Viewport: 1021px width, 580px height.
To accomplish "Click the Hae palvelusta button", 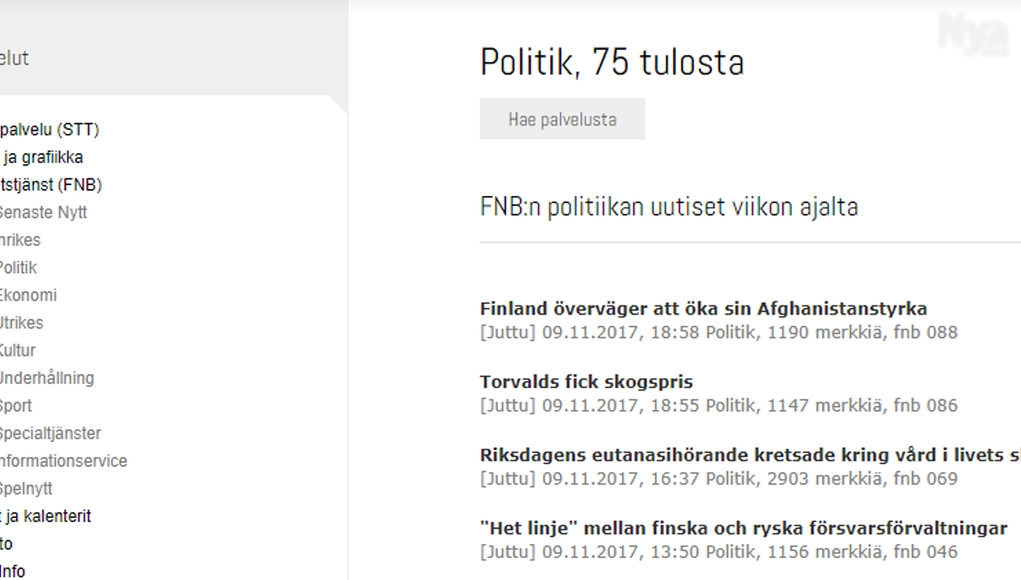I will [x=562, y=119].
